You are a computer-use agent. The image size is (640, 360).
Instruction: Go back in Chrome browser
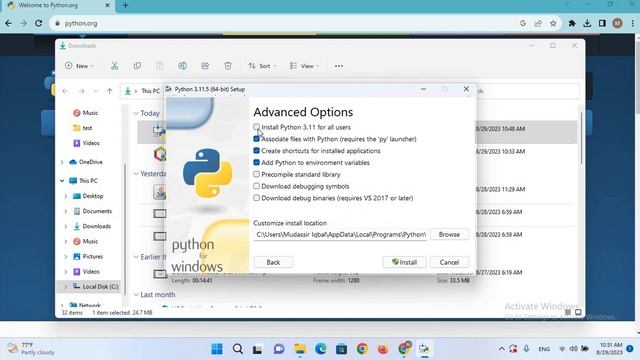8,23
